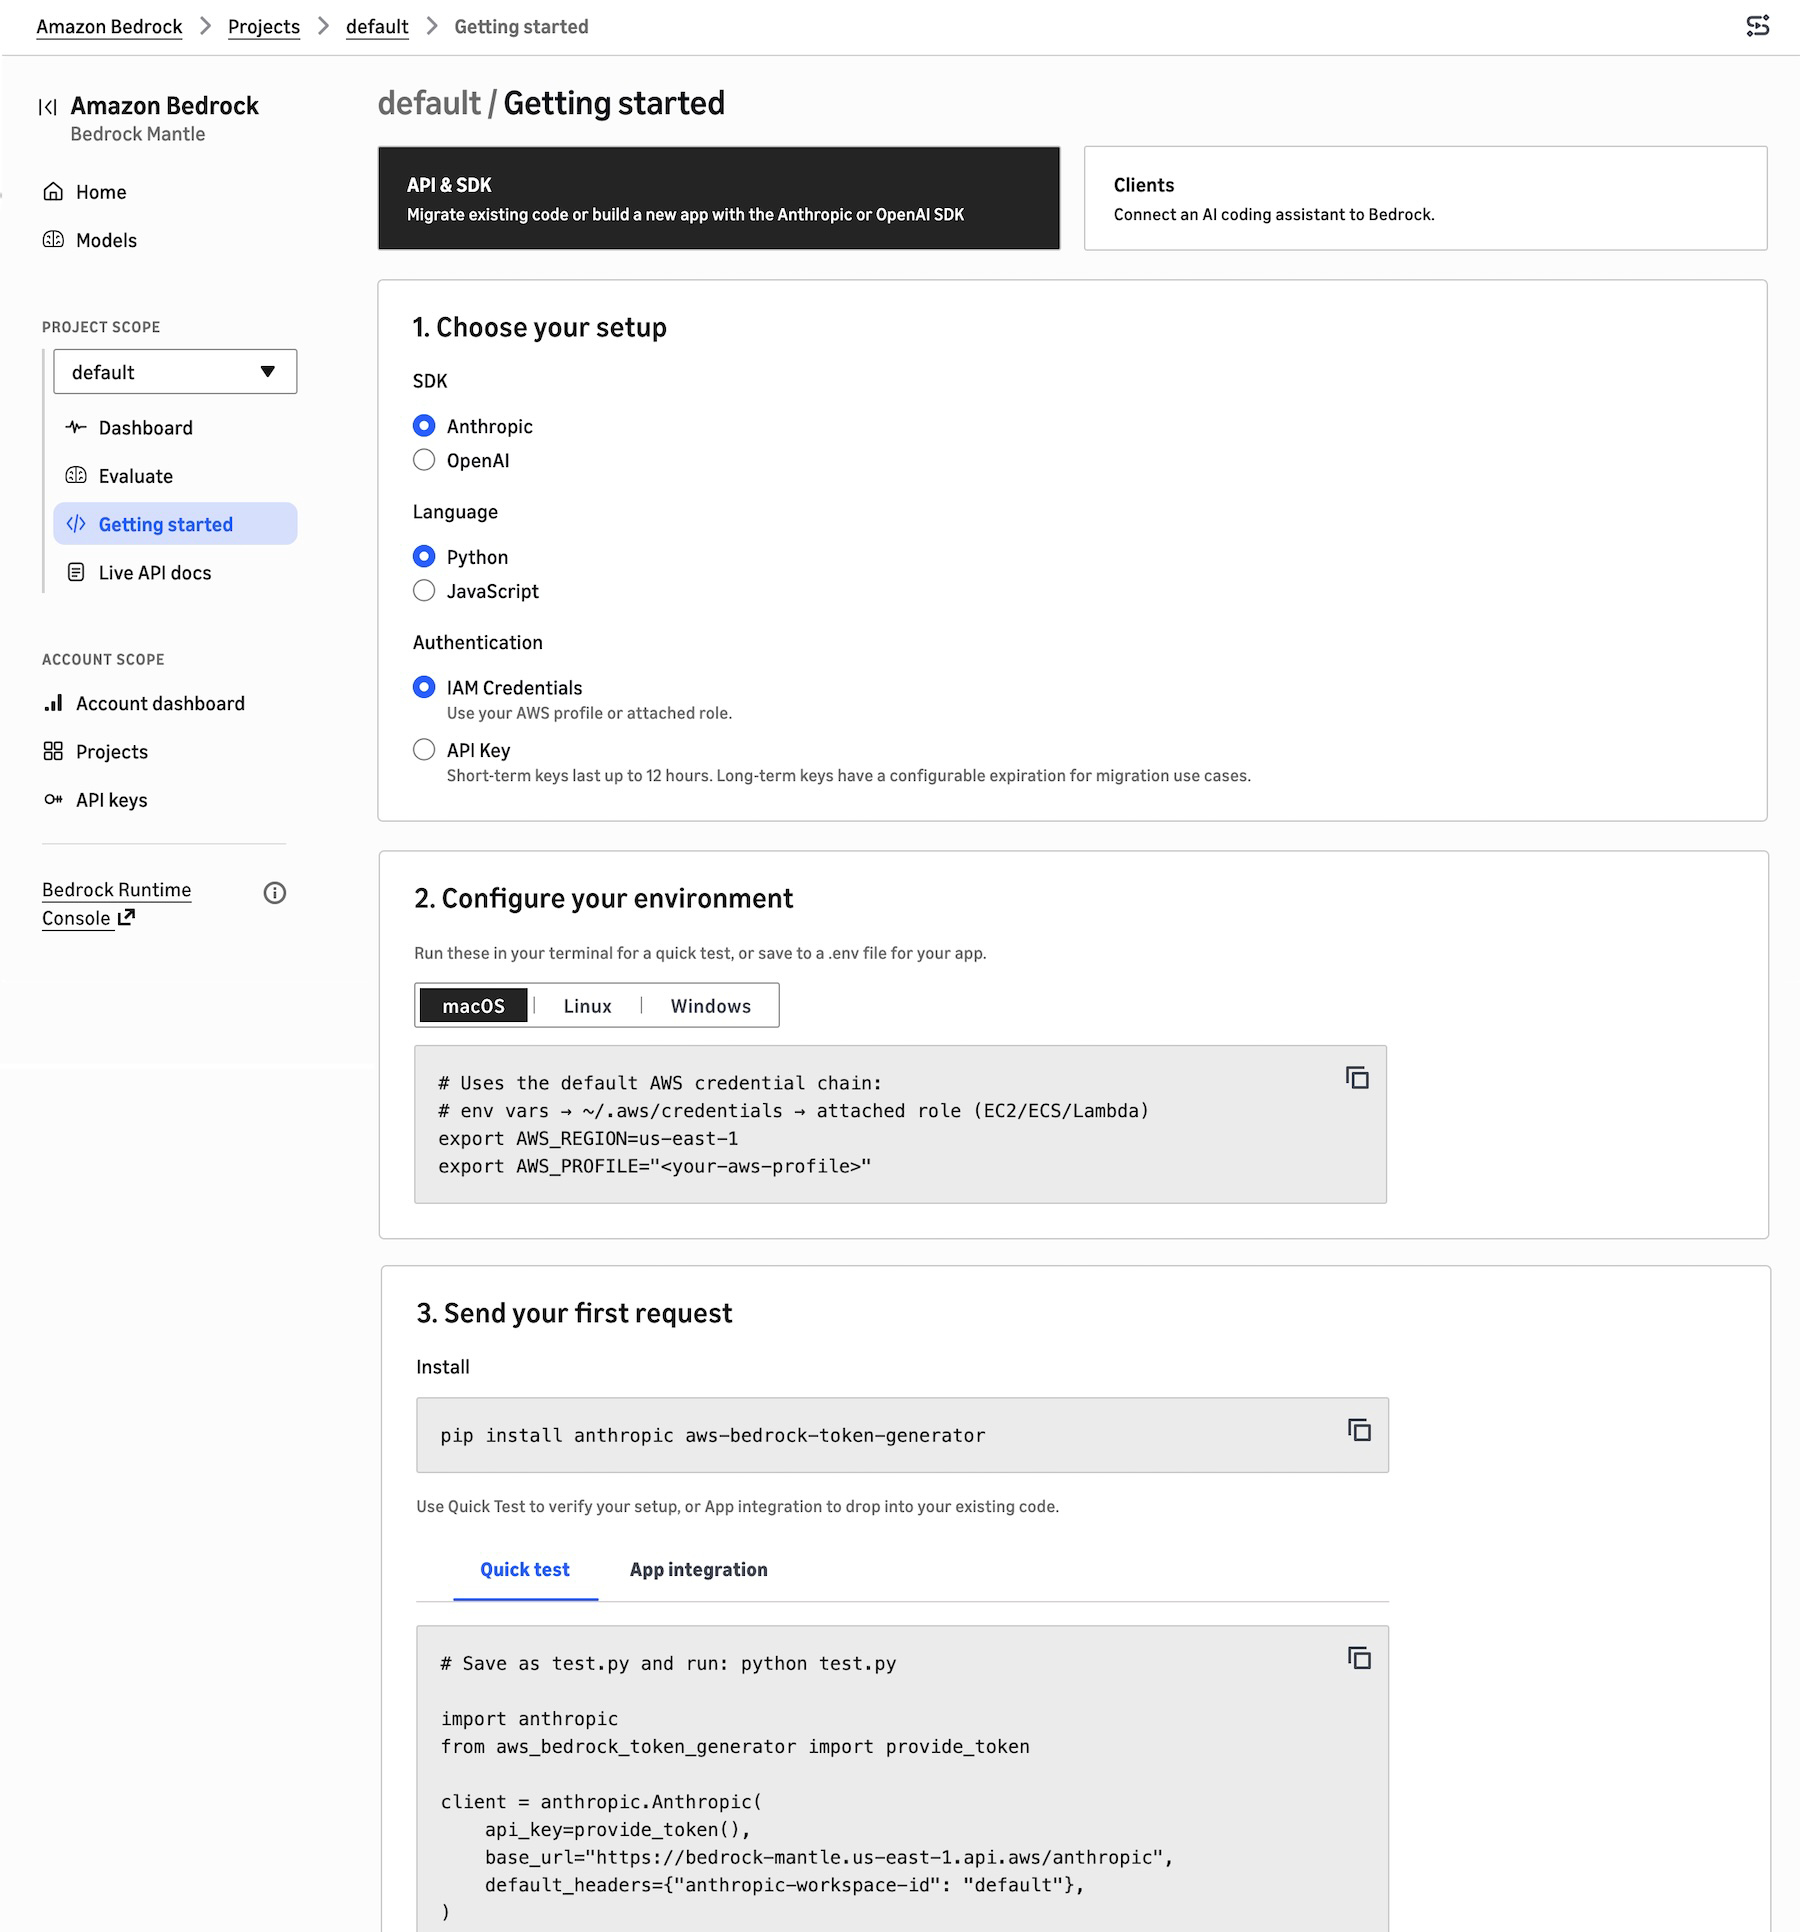The image size is (1800, 1932).
Task: Click the "1. Choose your setup" heading
Action: pos(540,328)
